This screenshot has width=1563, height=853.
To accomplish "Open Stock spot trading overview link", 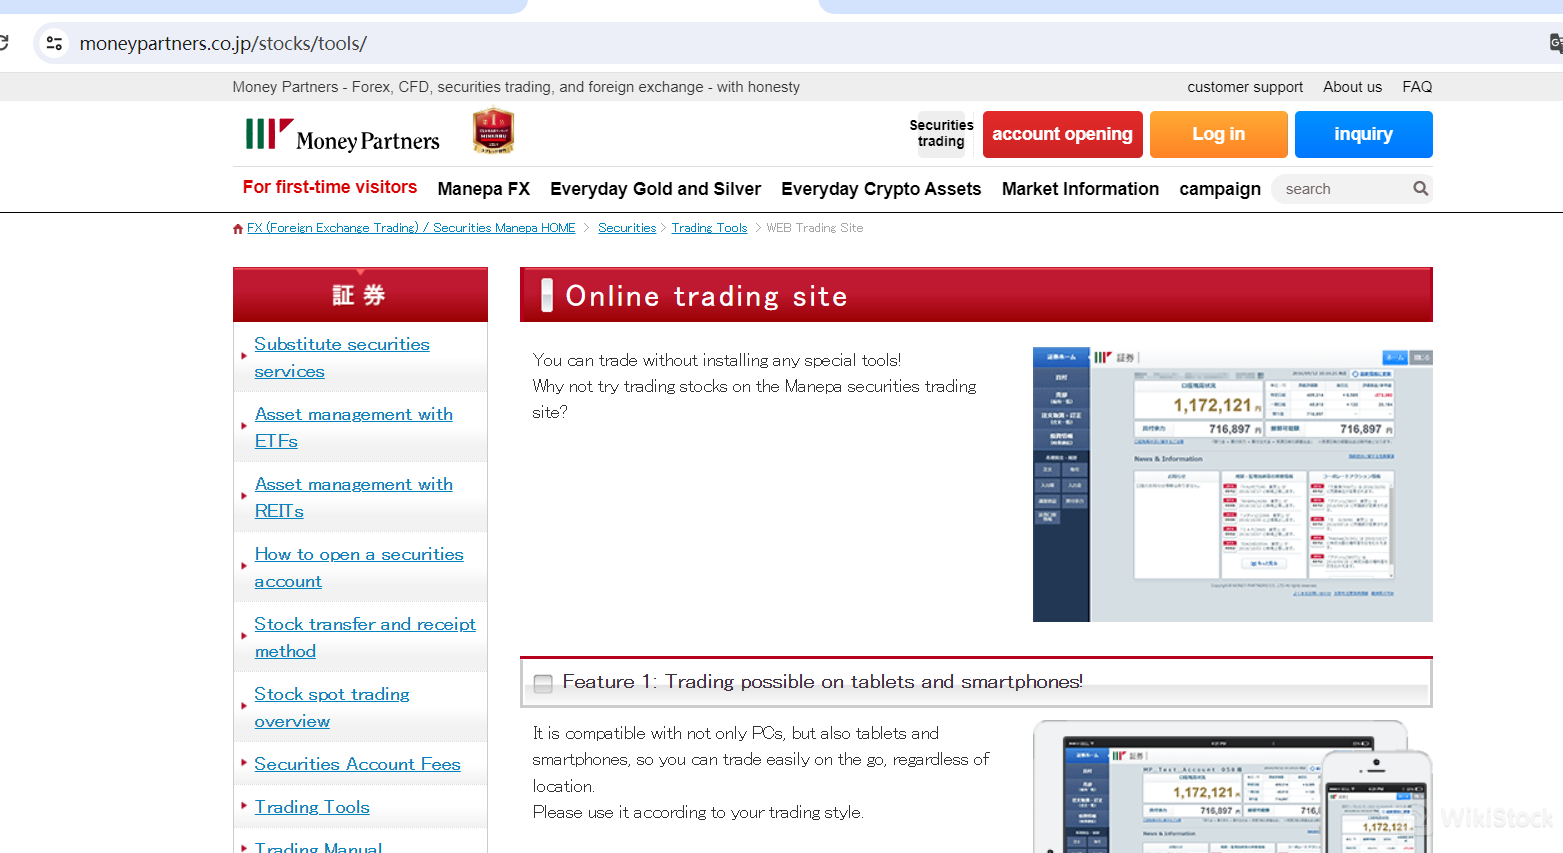I will pyautogui.click(x=331, y=707).
